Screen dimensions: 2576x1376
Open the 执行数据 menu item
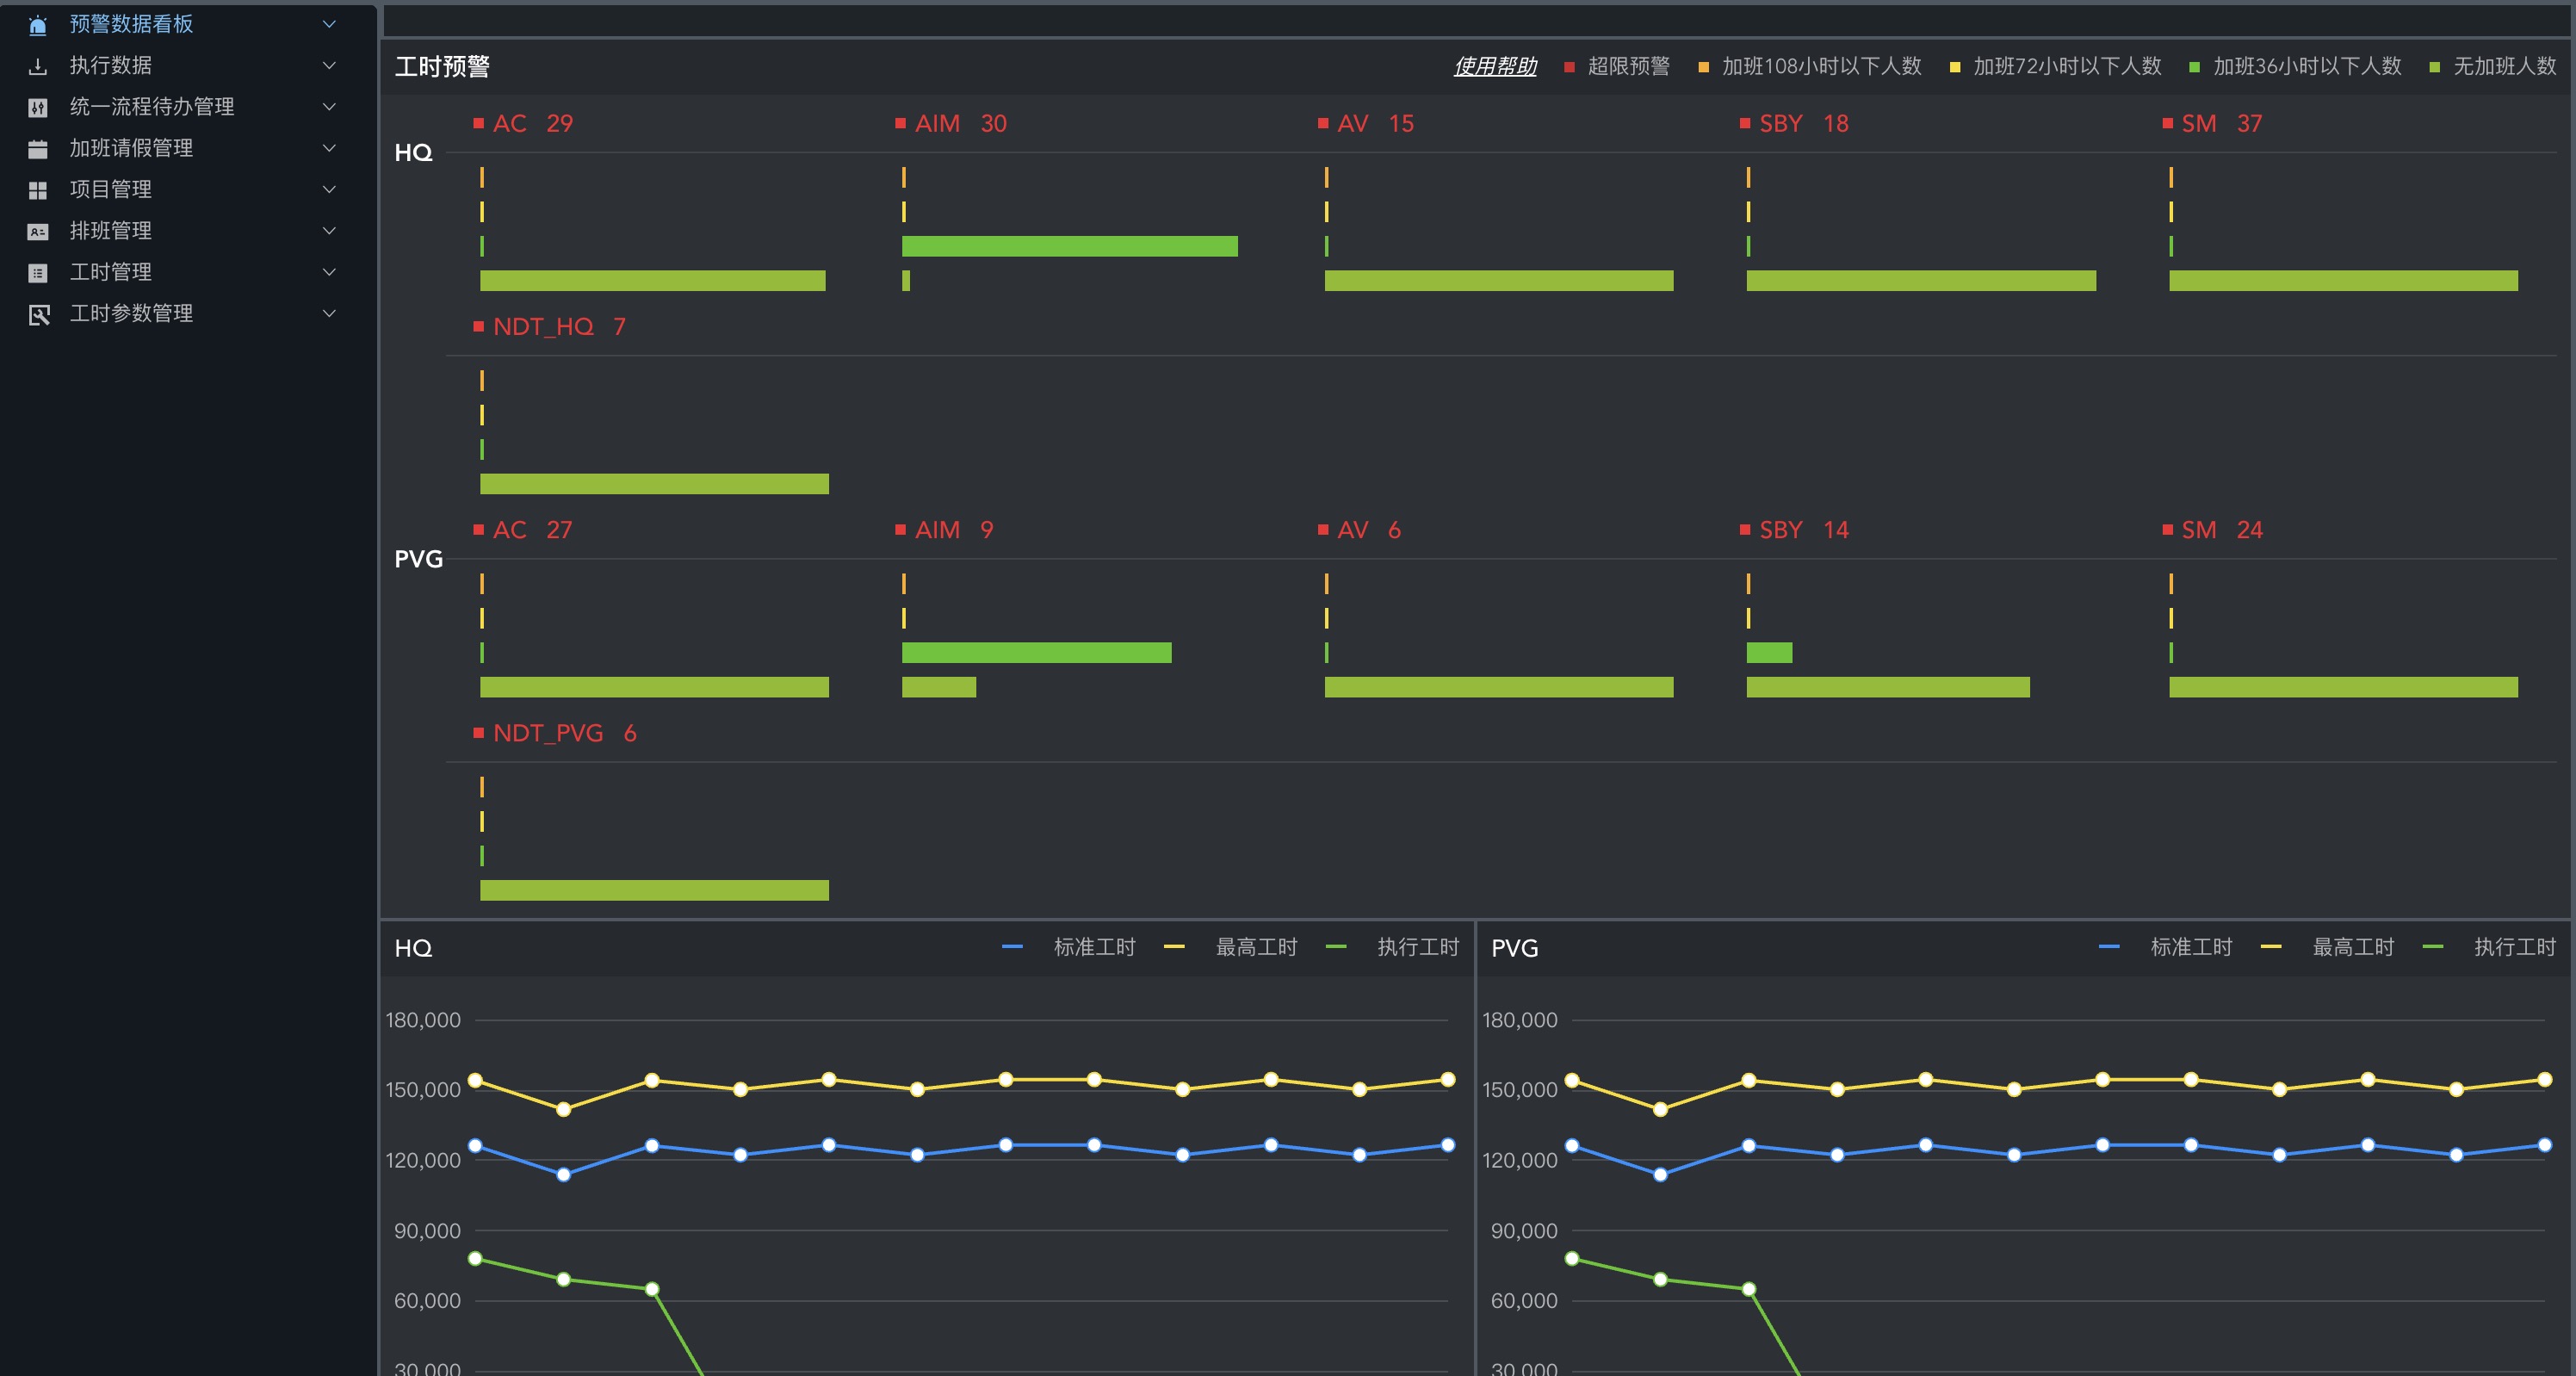188,66
